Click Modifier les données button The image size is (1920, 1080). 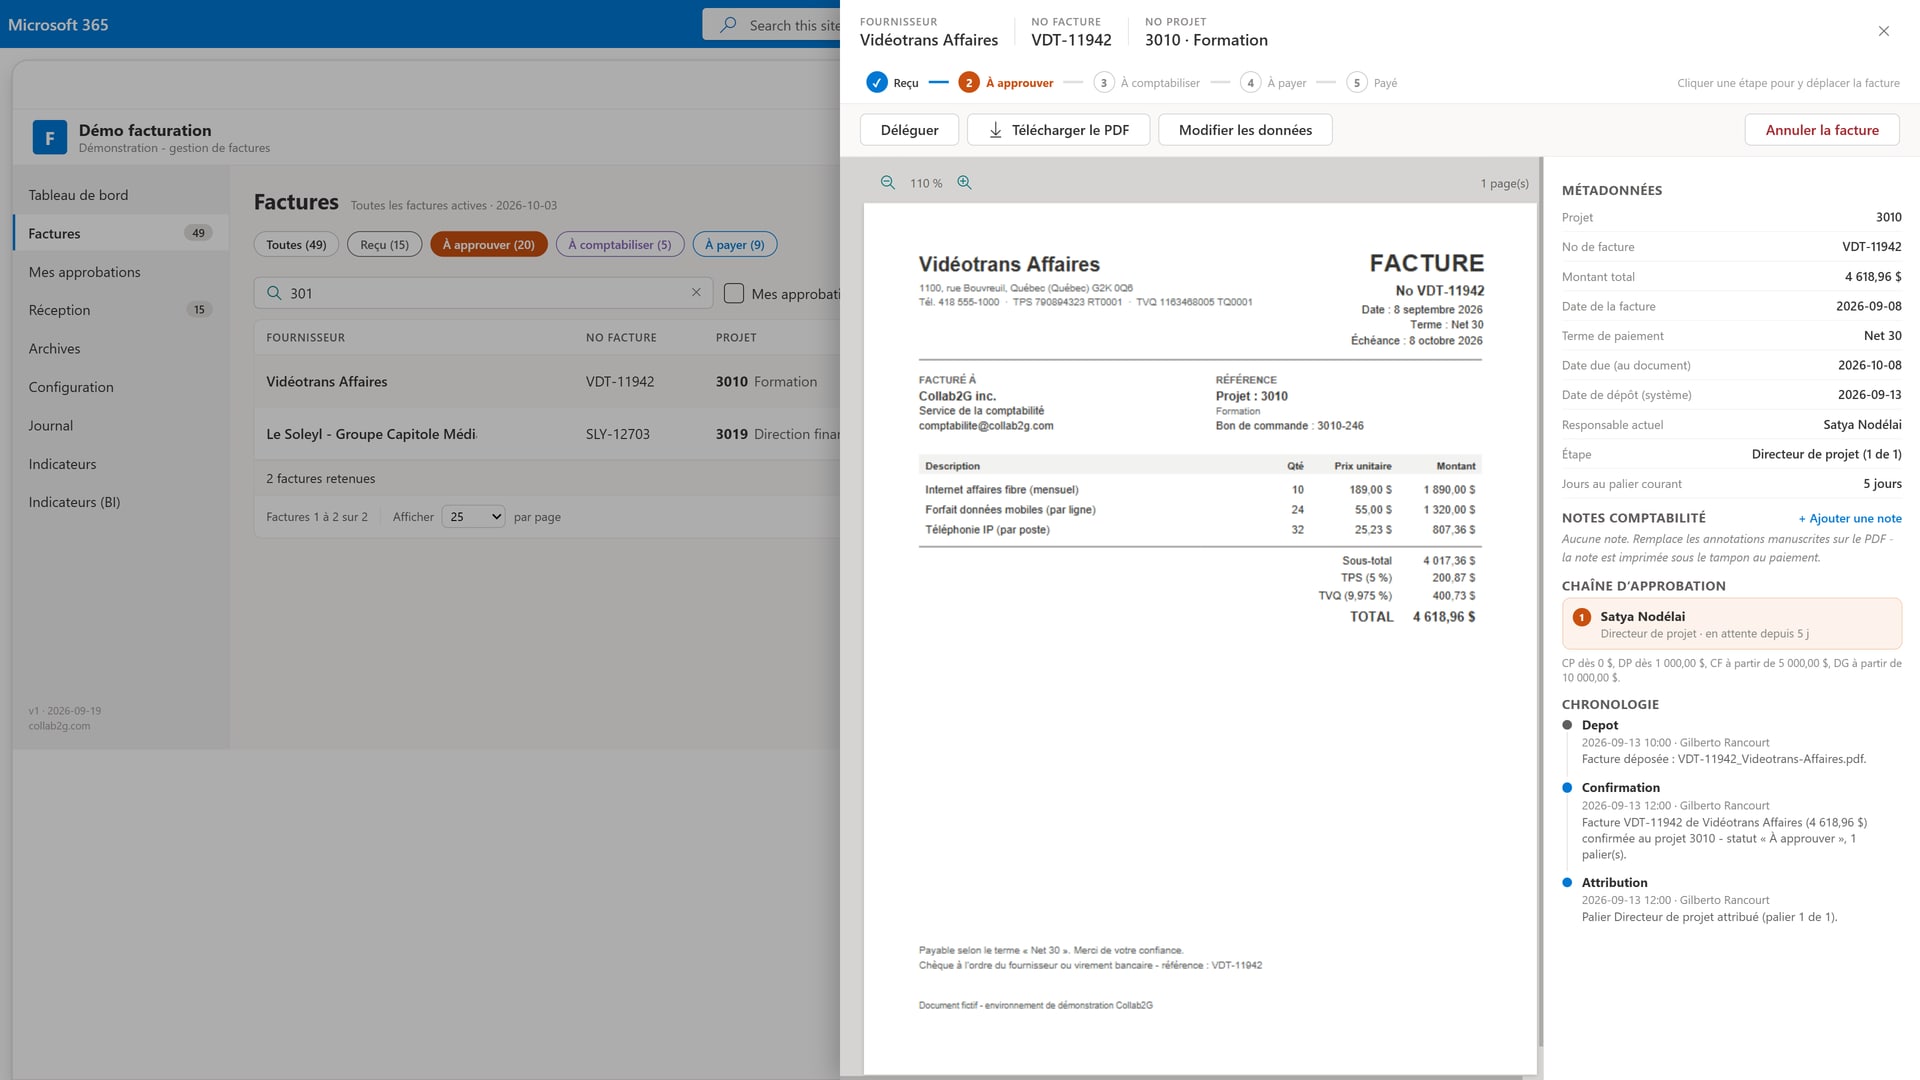pos(1245,130)
